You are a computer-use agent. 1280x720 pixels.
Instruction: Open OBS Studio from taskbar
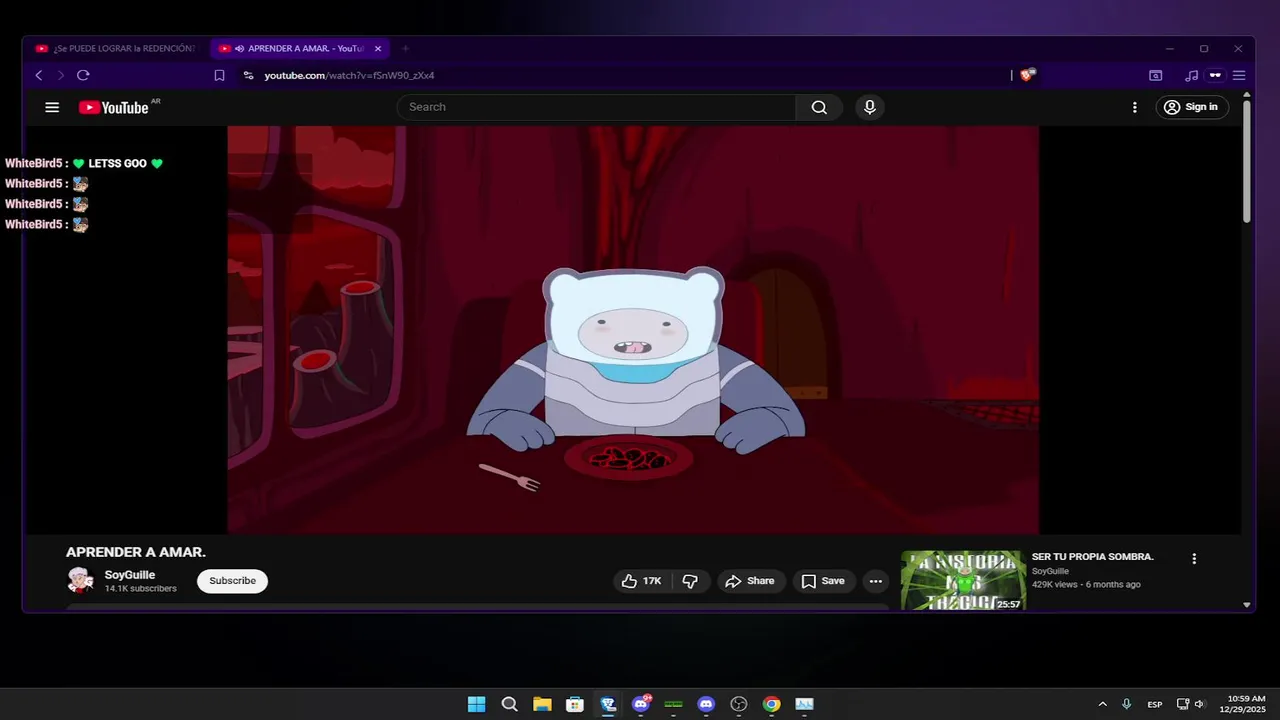[x=739, y=704]
